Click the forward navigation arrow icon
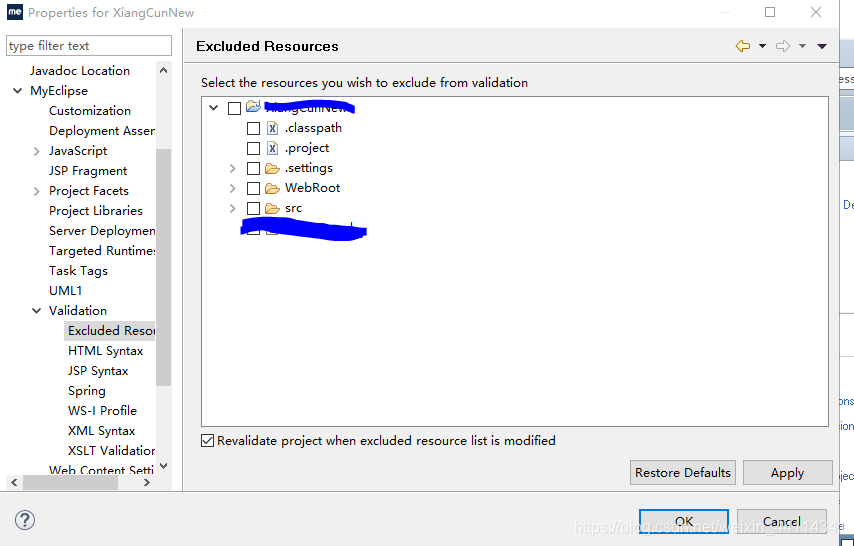This screenshot has height=546, width=854. [783, 46]
